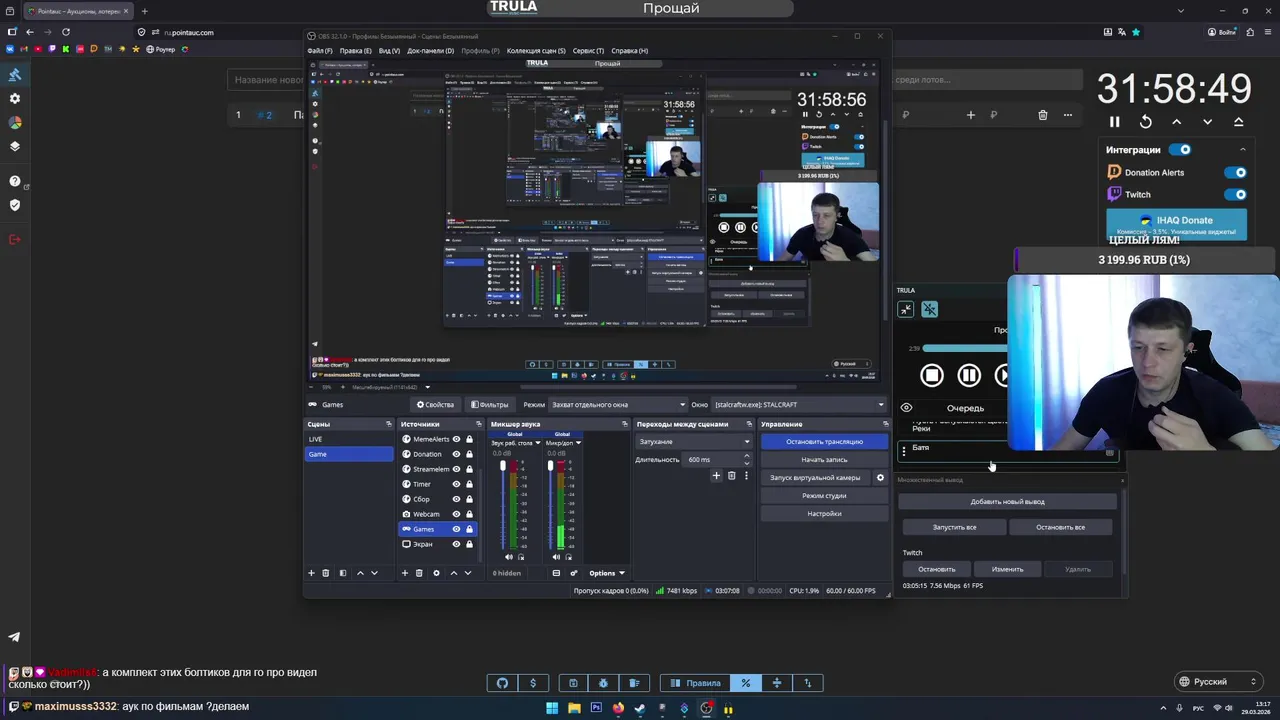The width and height of the screenshot is (1280, 720).
Task: Add a transition with the plus icon
Action: coord(716,476)
